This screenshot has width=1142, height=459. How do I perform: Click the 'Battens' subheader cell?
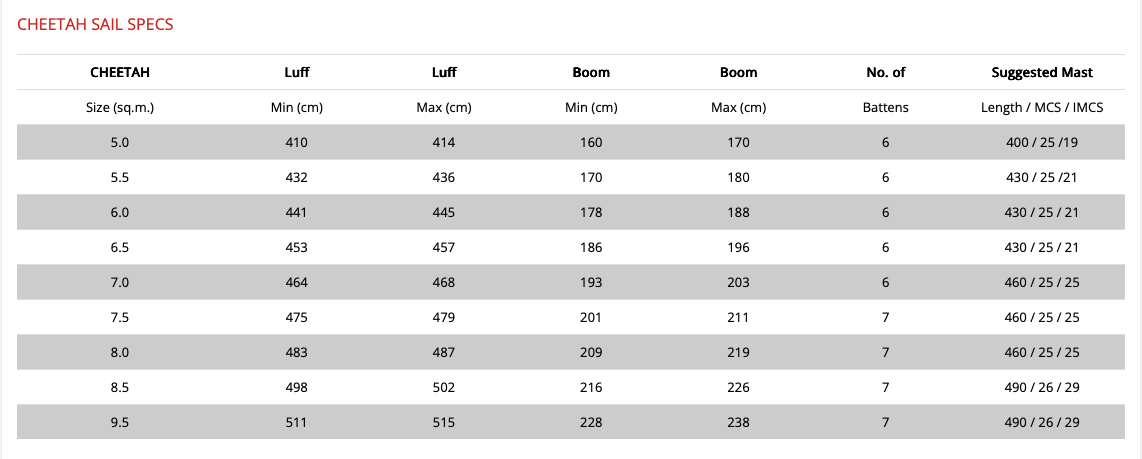(x=885, y=107)
